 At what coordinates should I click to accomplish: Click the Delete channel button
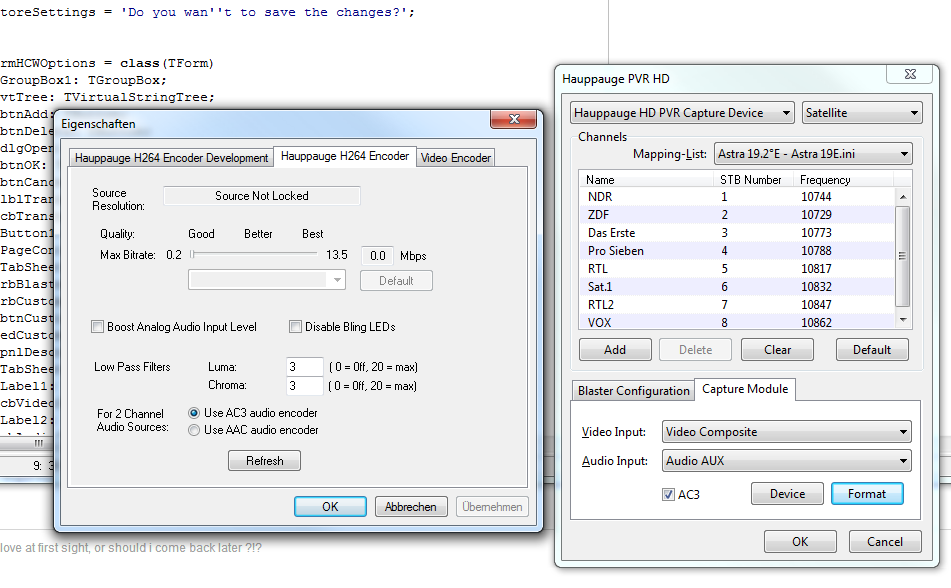(695, 350)
